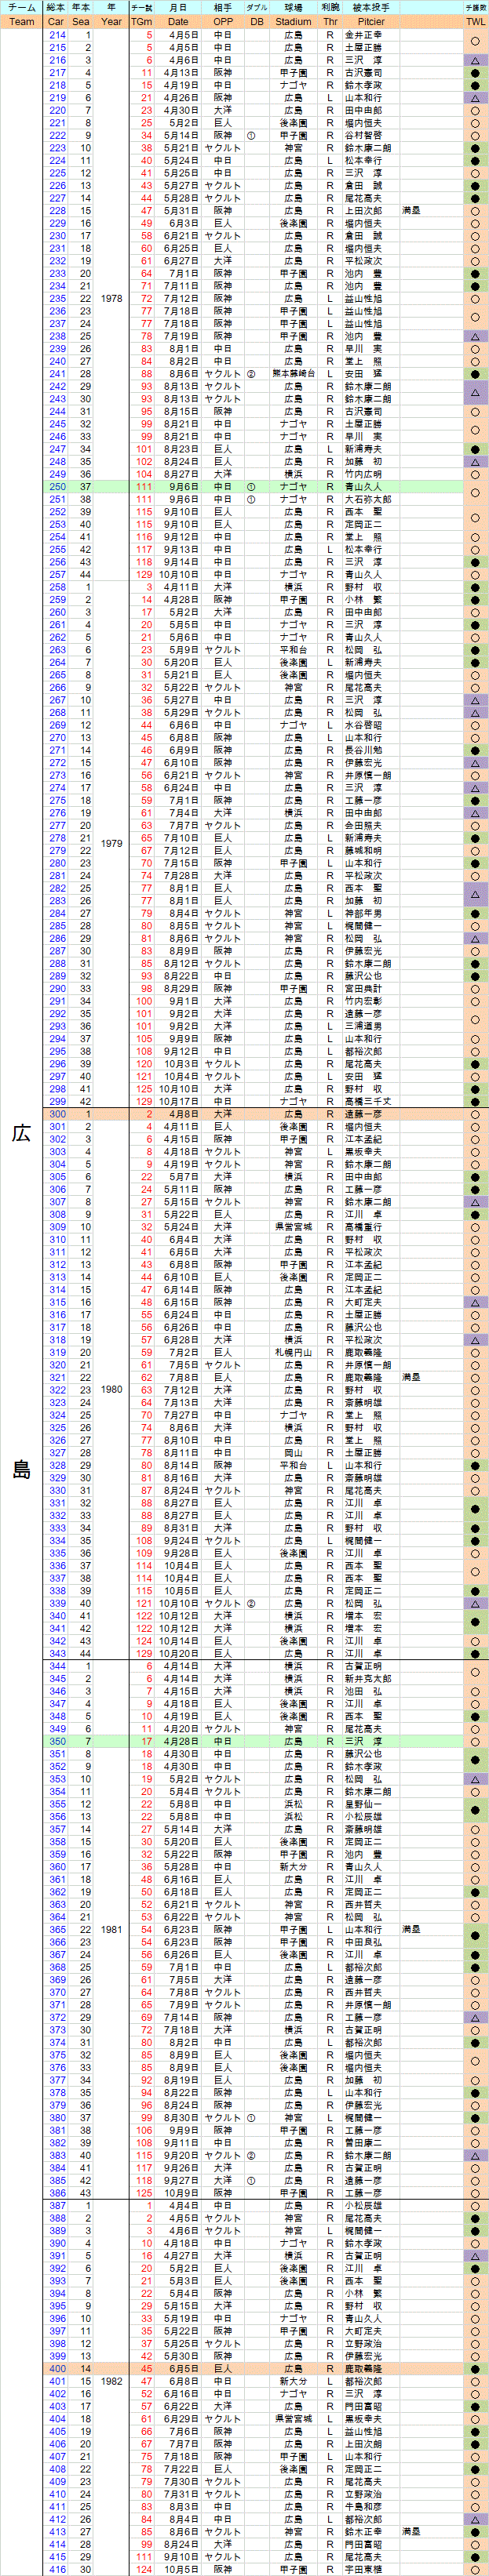Image resolution: width=489 pixels, height=2576 pixels.
Task: Select stadium cell 熊本藤崎台
Action: pyautogui.click(x=293, y=374)
